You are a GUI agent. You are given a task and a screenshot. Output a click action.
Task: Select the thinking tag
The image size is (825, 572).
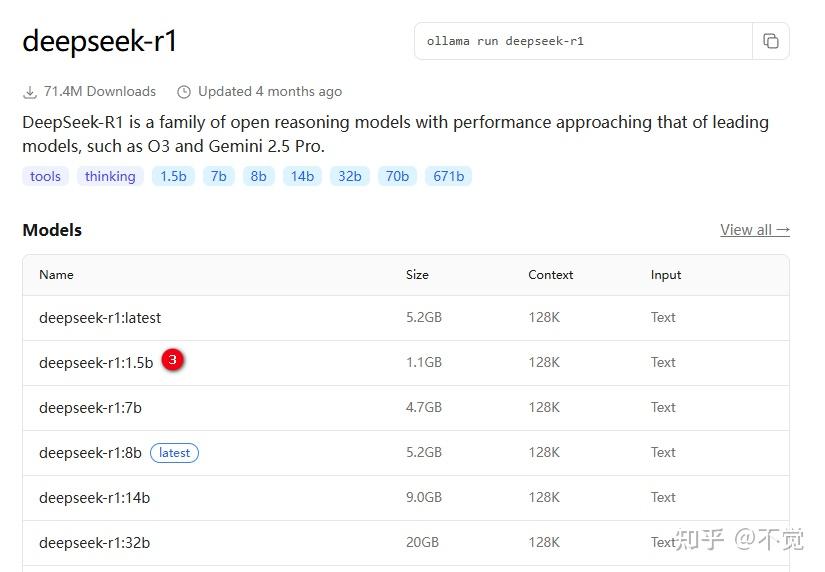[110, 177]
